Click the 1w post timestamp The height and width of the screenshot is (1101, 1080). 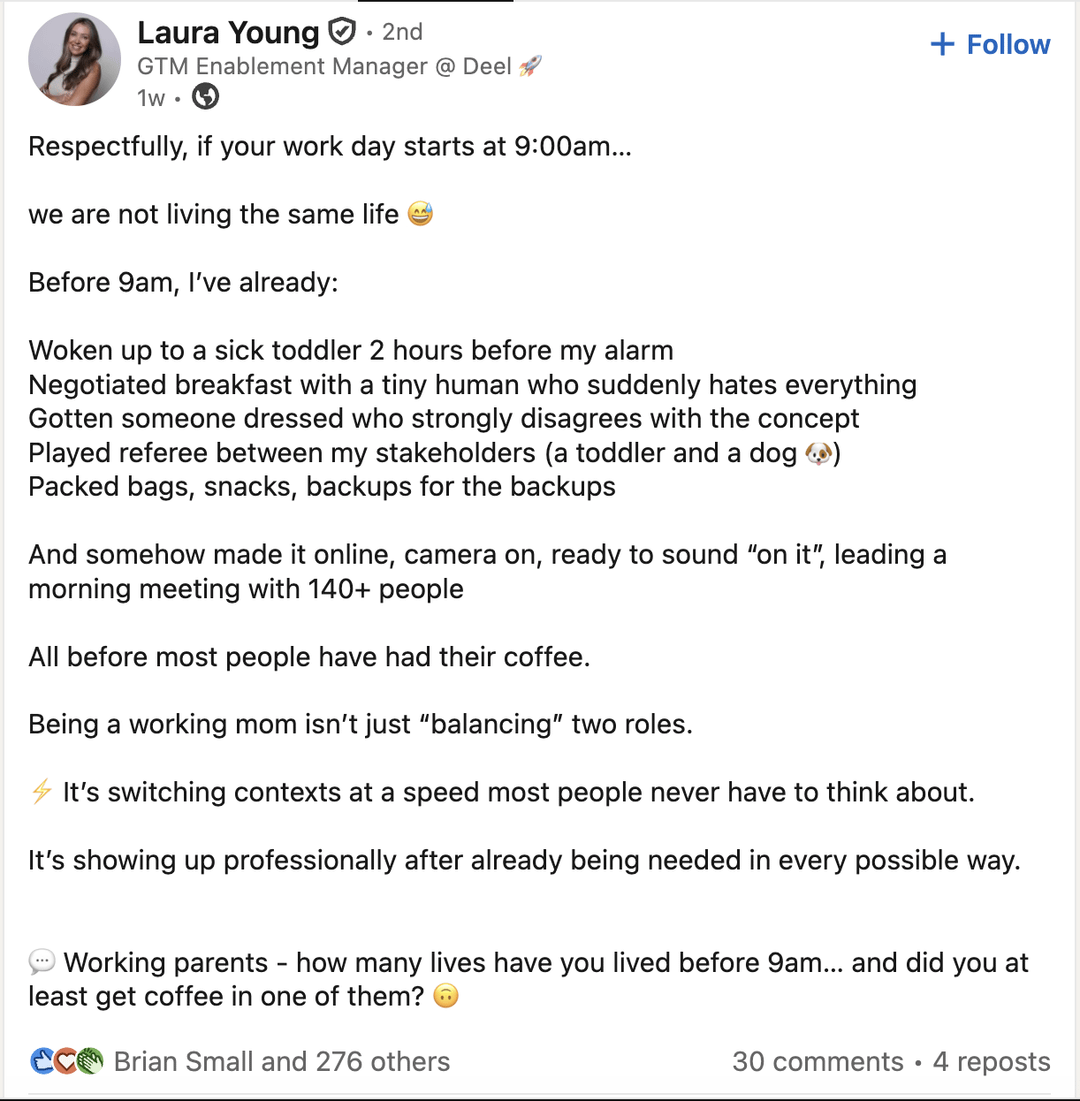click(x=151, y=98)
